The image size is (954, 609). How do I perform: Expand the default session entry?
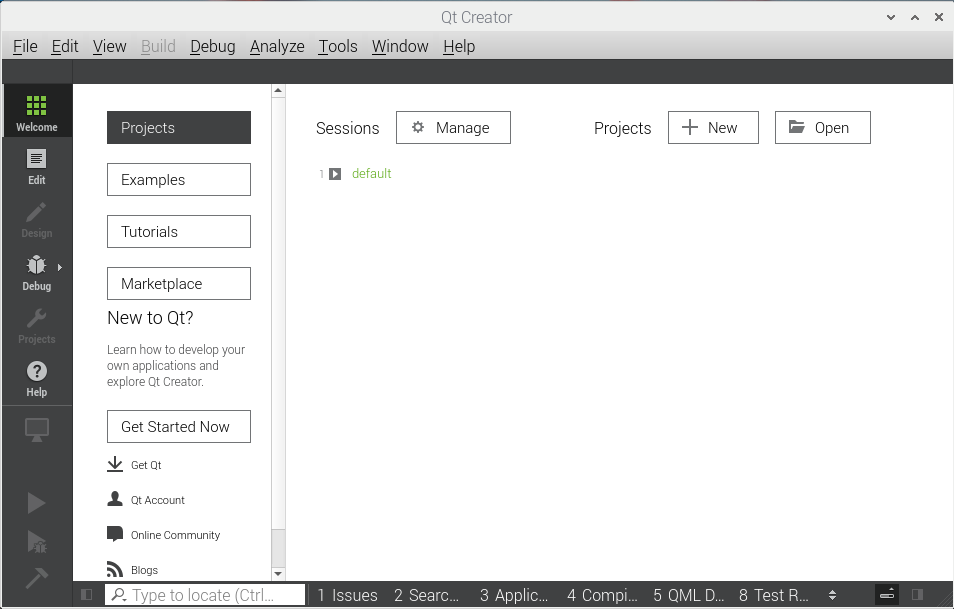click(335, 174)
